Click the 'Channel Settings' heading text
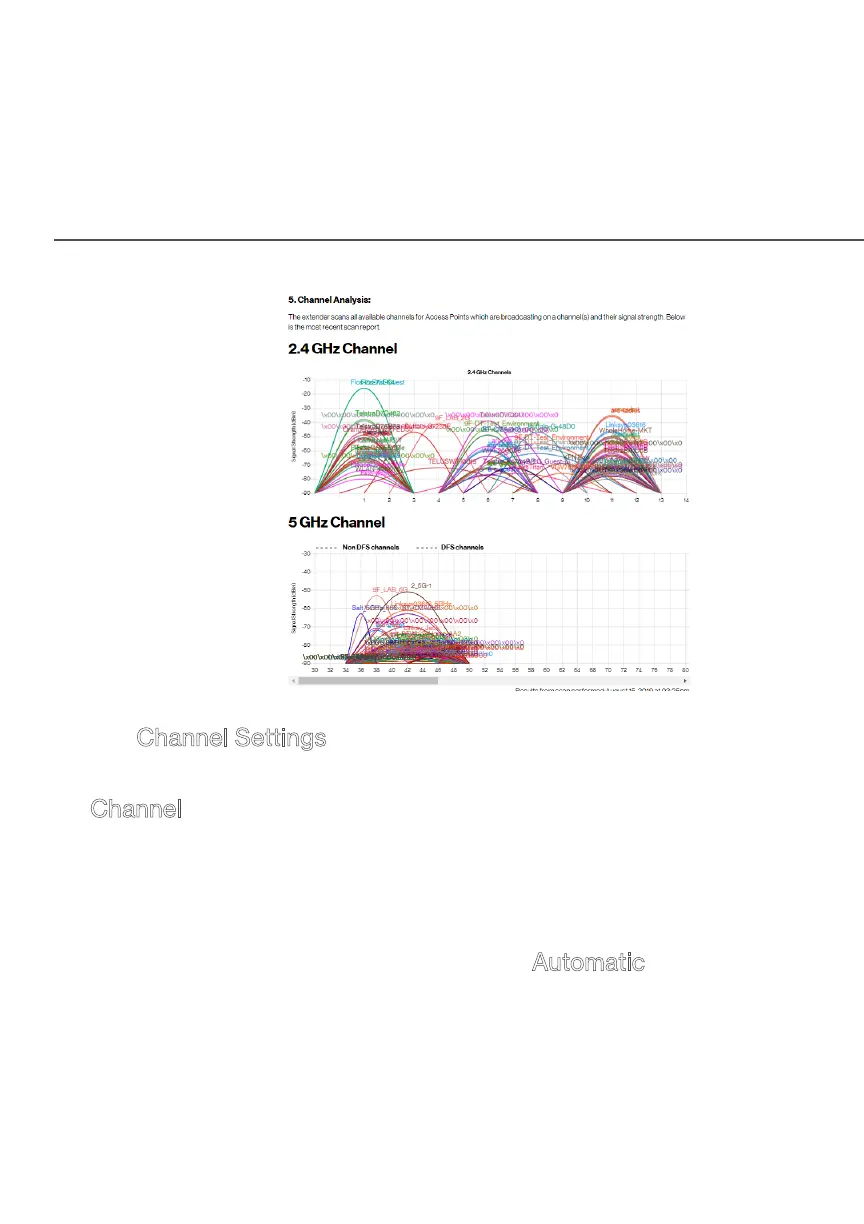 pyautogui.click(x=231, y=738)
